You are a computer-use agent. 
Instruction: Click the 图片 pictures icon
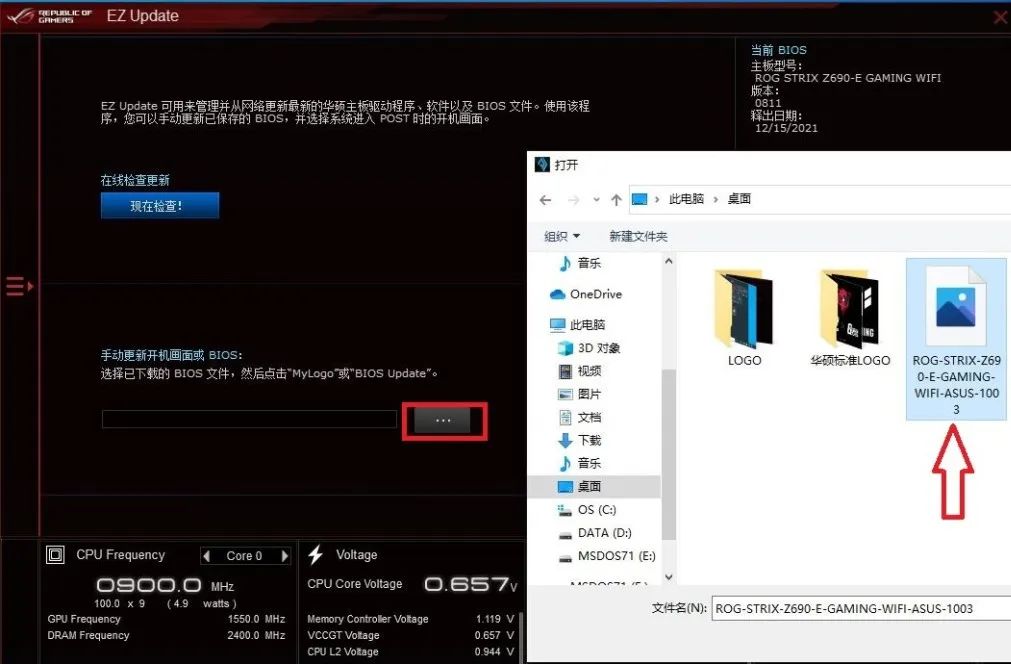[x=565, y=394]
